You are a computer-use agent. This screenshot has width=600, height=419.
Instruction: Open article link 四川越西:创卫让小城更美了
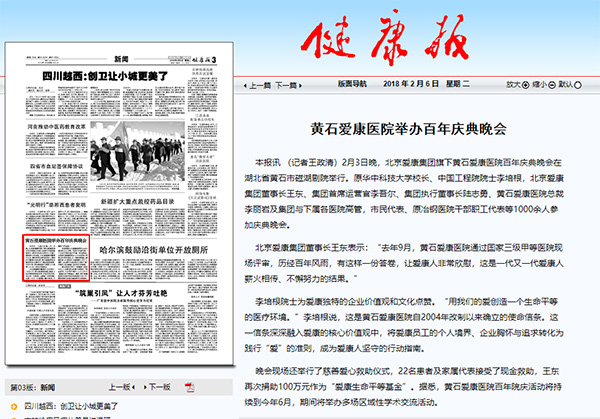click(70, 406)
